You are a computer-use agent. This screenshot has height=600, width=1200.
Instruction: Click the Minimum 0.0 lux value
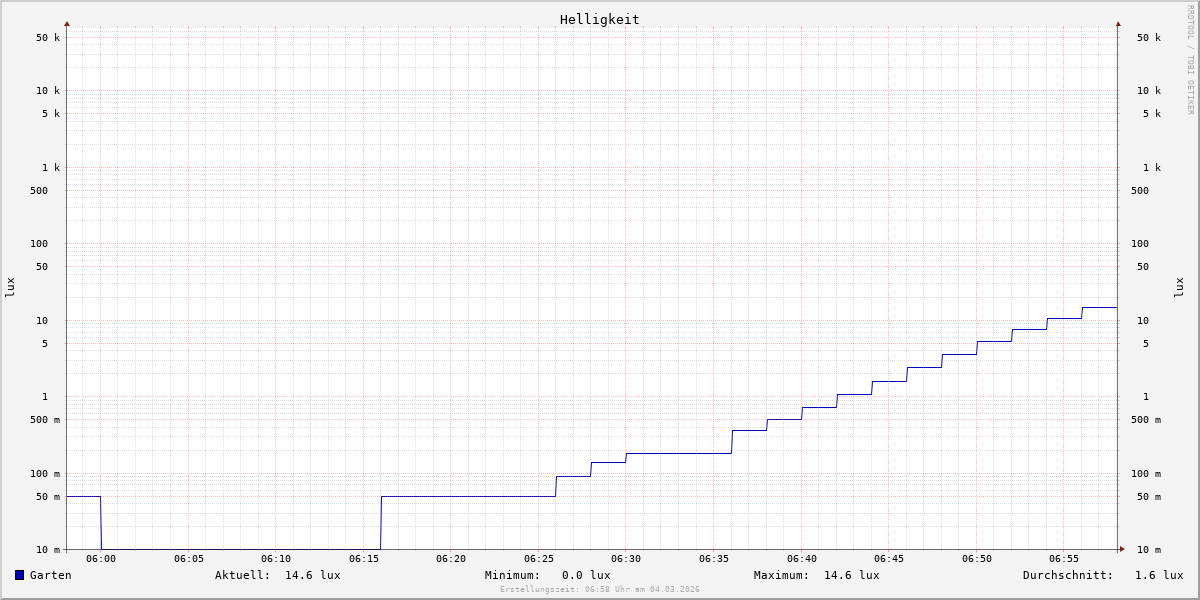(585, 575)
